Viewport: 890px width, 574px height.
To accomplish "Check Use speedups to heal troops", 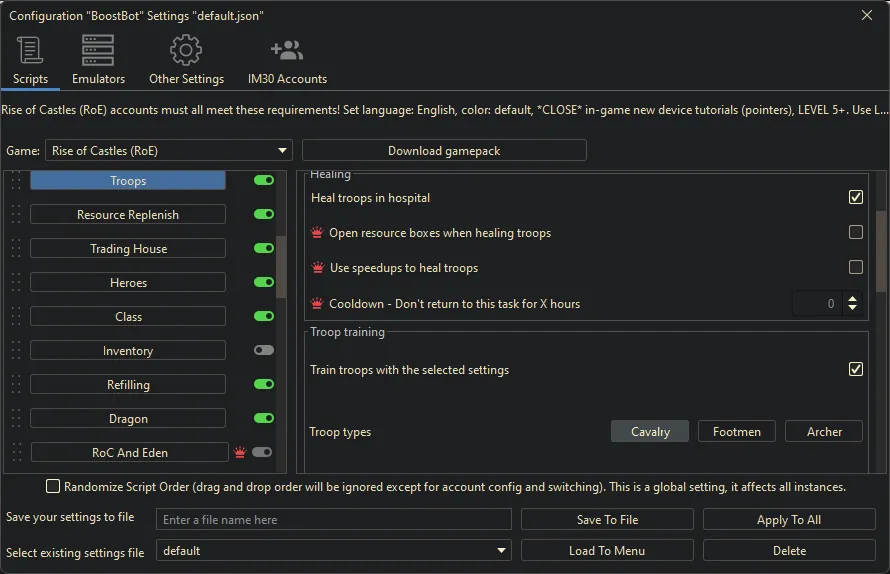I will coord(856,267).
